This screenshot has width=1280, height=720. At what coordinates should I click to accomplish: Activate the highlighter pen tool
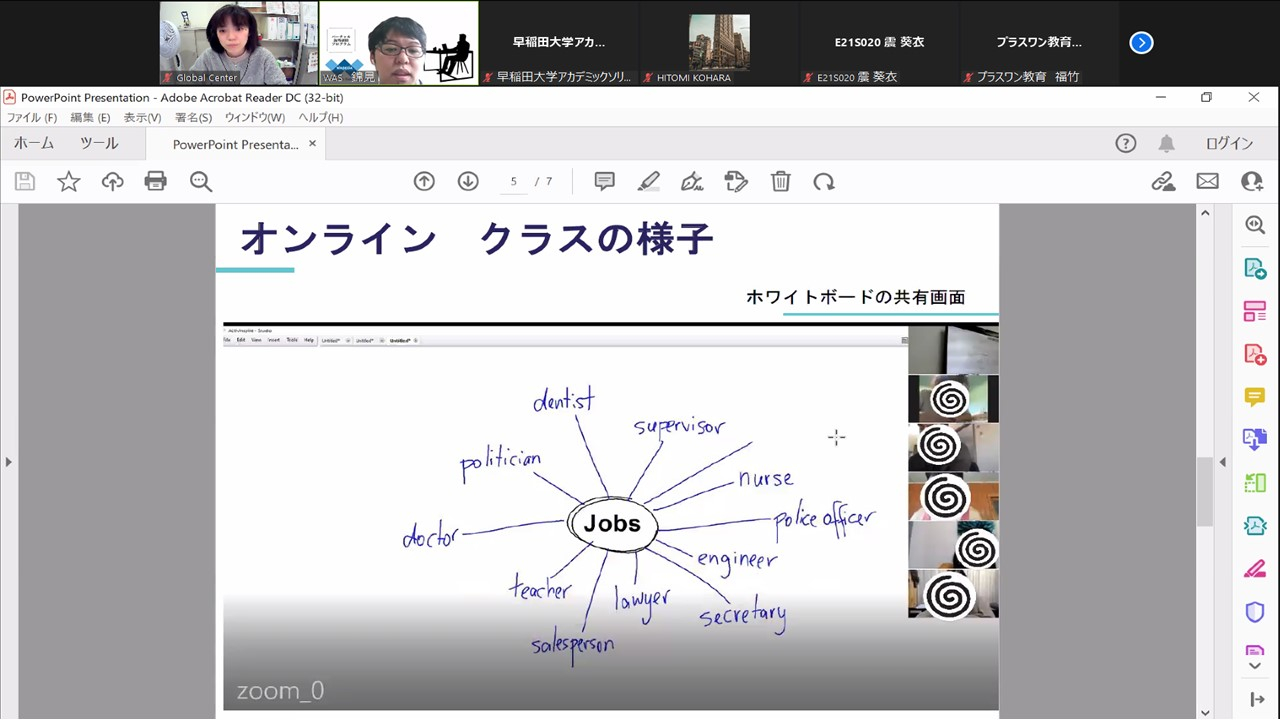(648, 181)
